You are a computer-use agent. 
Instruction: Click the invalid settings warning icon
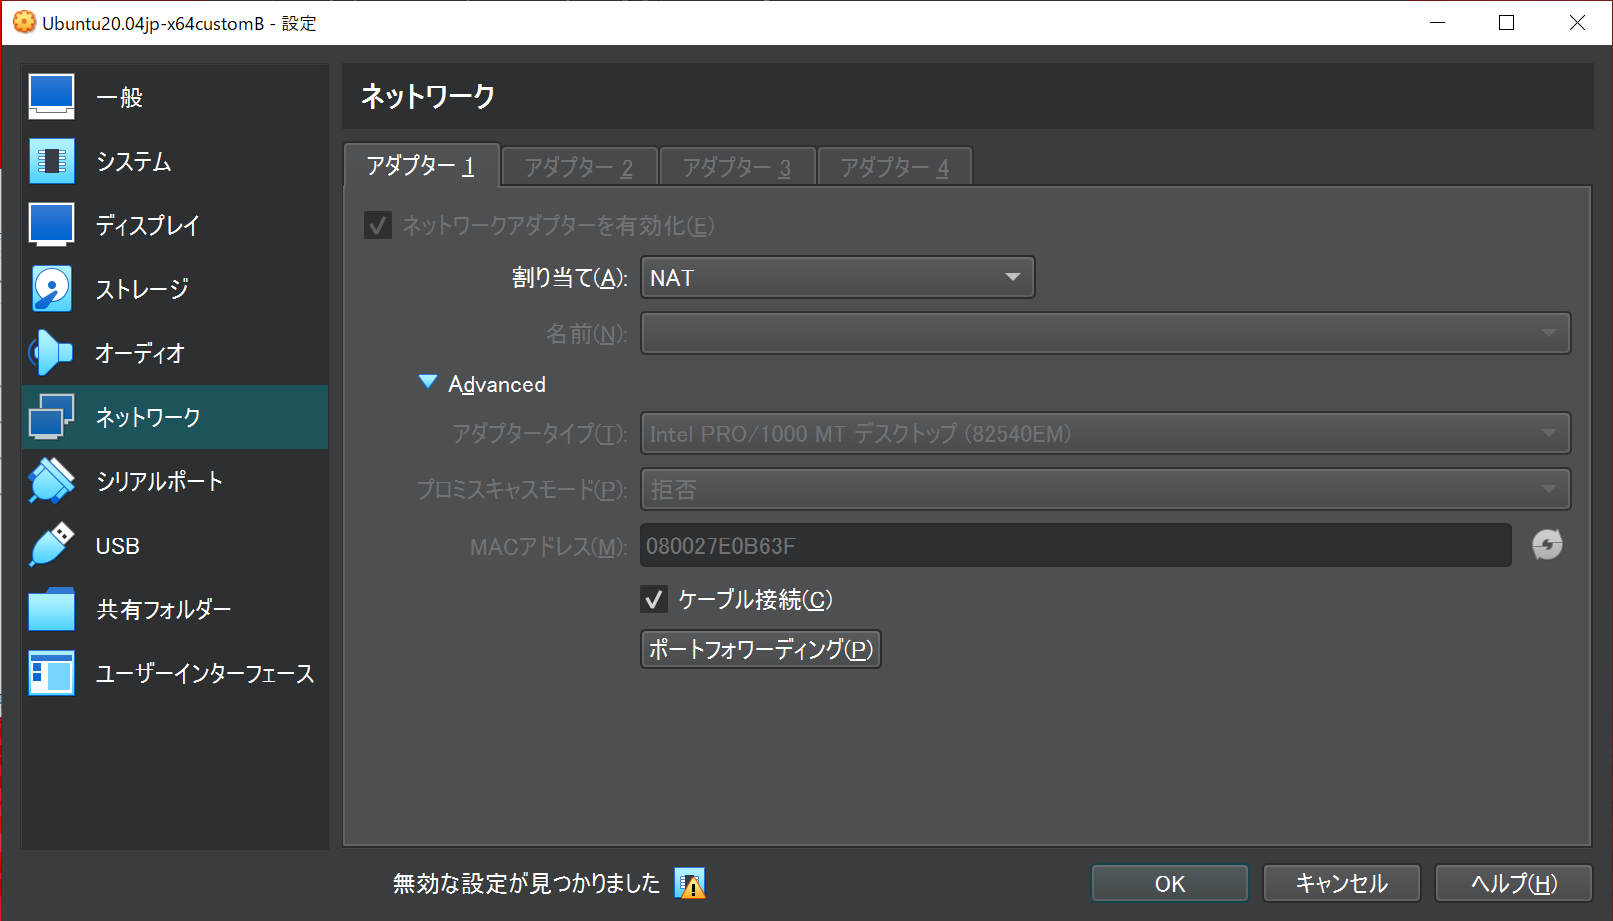(x=690, y=883)
